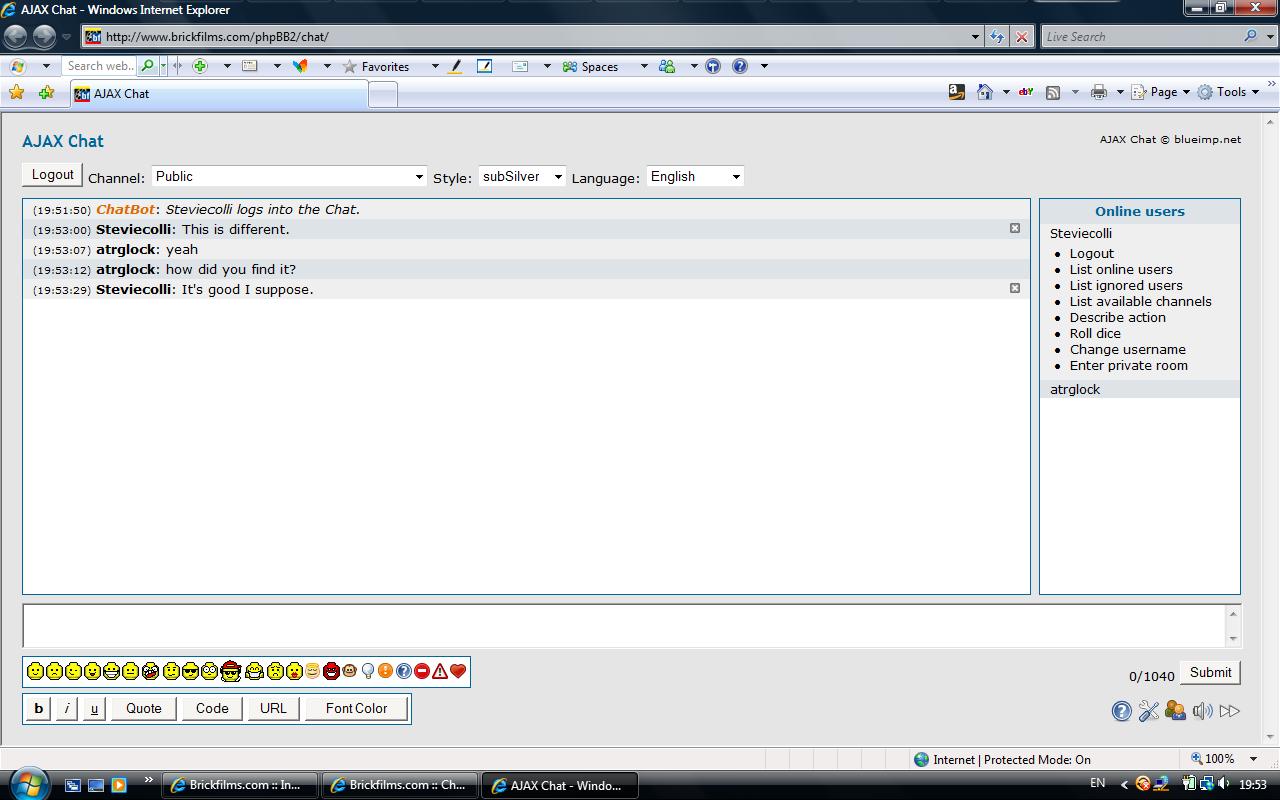
Task: Select List available channels
Action: tap(1141, 301)
